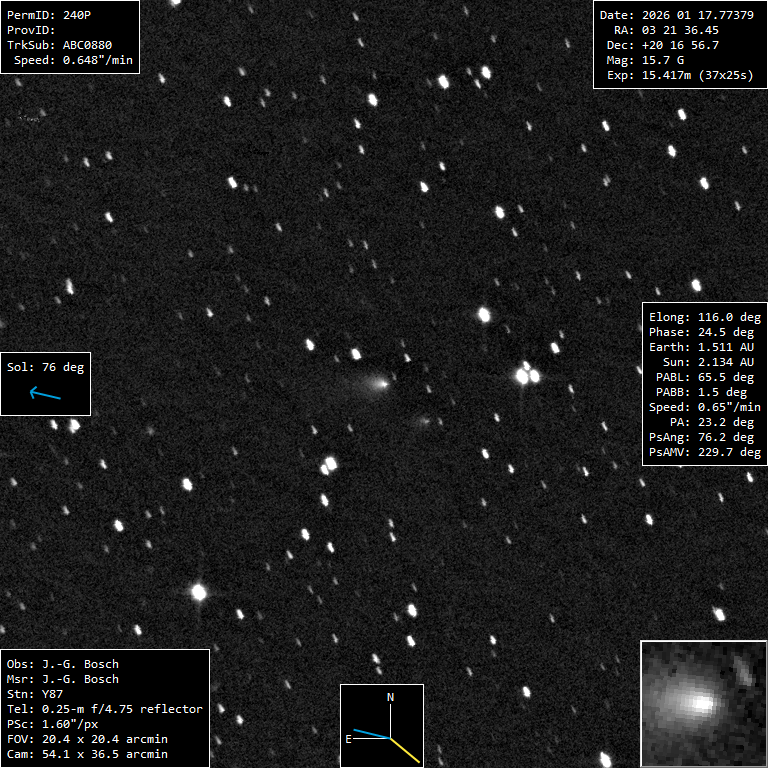This screenshot has width=768, height=768.
Task: Click the faint fragment below-right of the comet
Action: click(x=424, y=422)
